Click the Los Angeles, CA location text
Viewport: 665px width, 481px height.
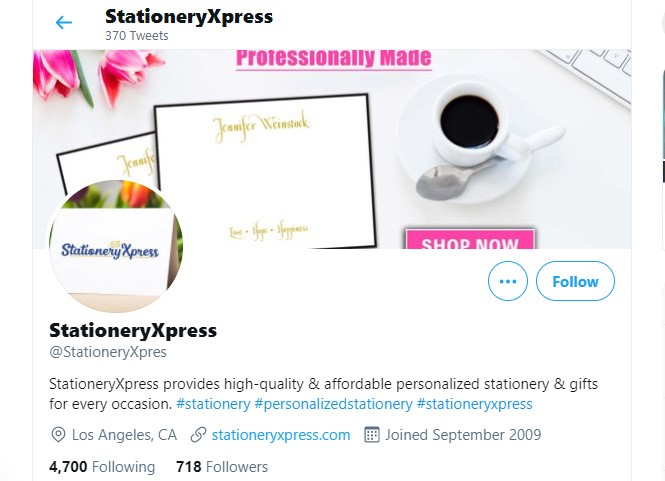pyautogui.click(x=124, y=435)
